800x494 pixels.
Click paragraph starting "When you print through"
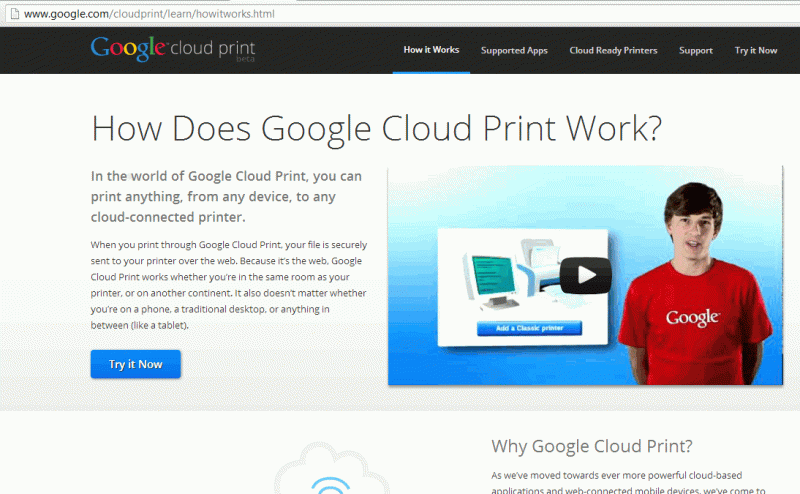pos(229,285)
